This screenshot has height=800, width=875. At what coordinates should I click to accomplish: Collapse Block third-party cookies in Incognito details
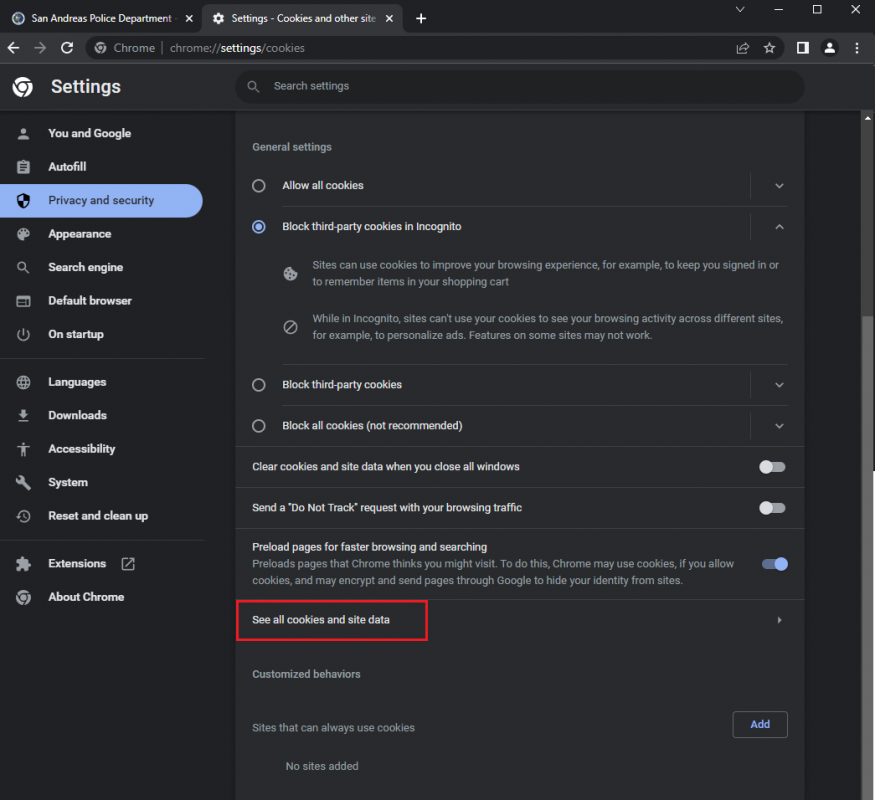pyautogui.click(x=780, y=227)
